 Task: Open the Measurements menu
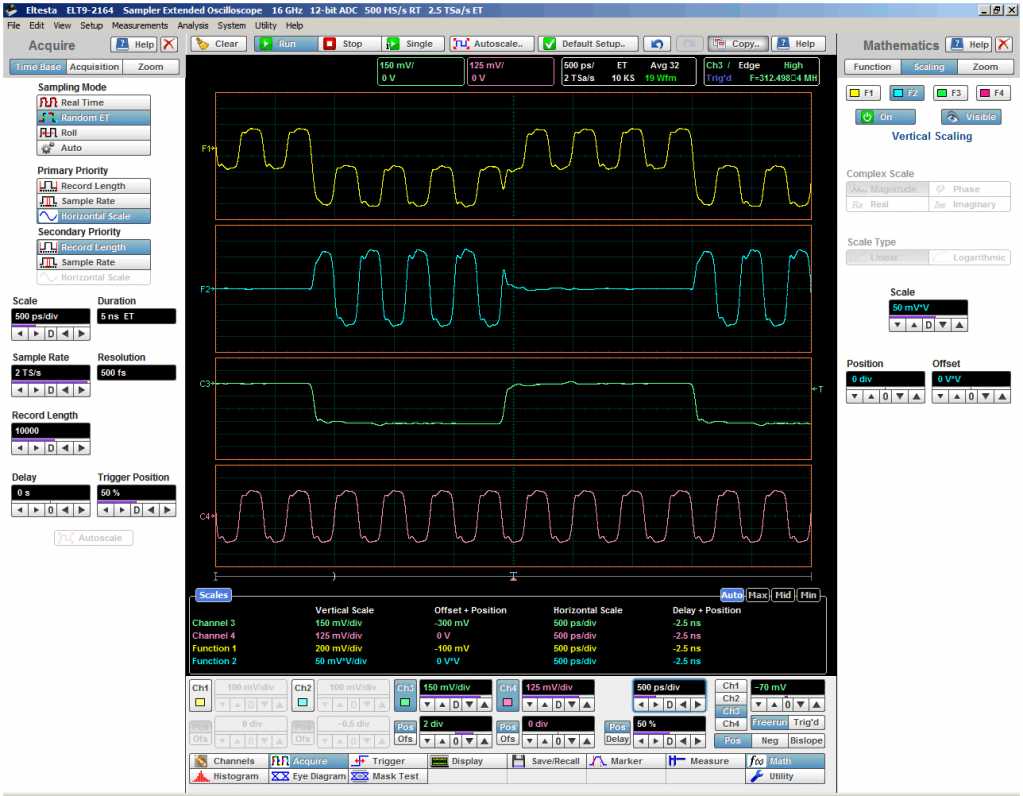pos(140,25)
